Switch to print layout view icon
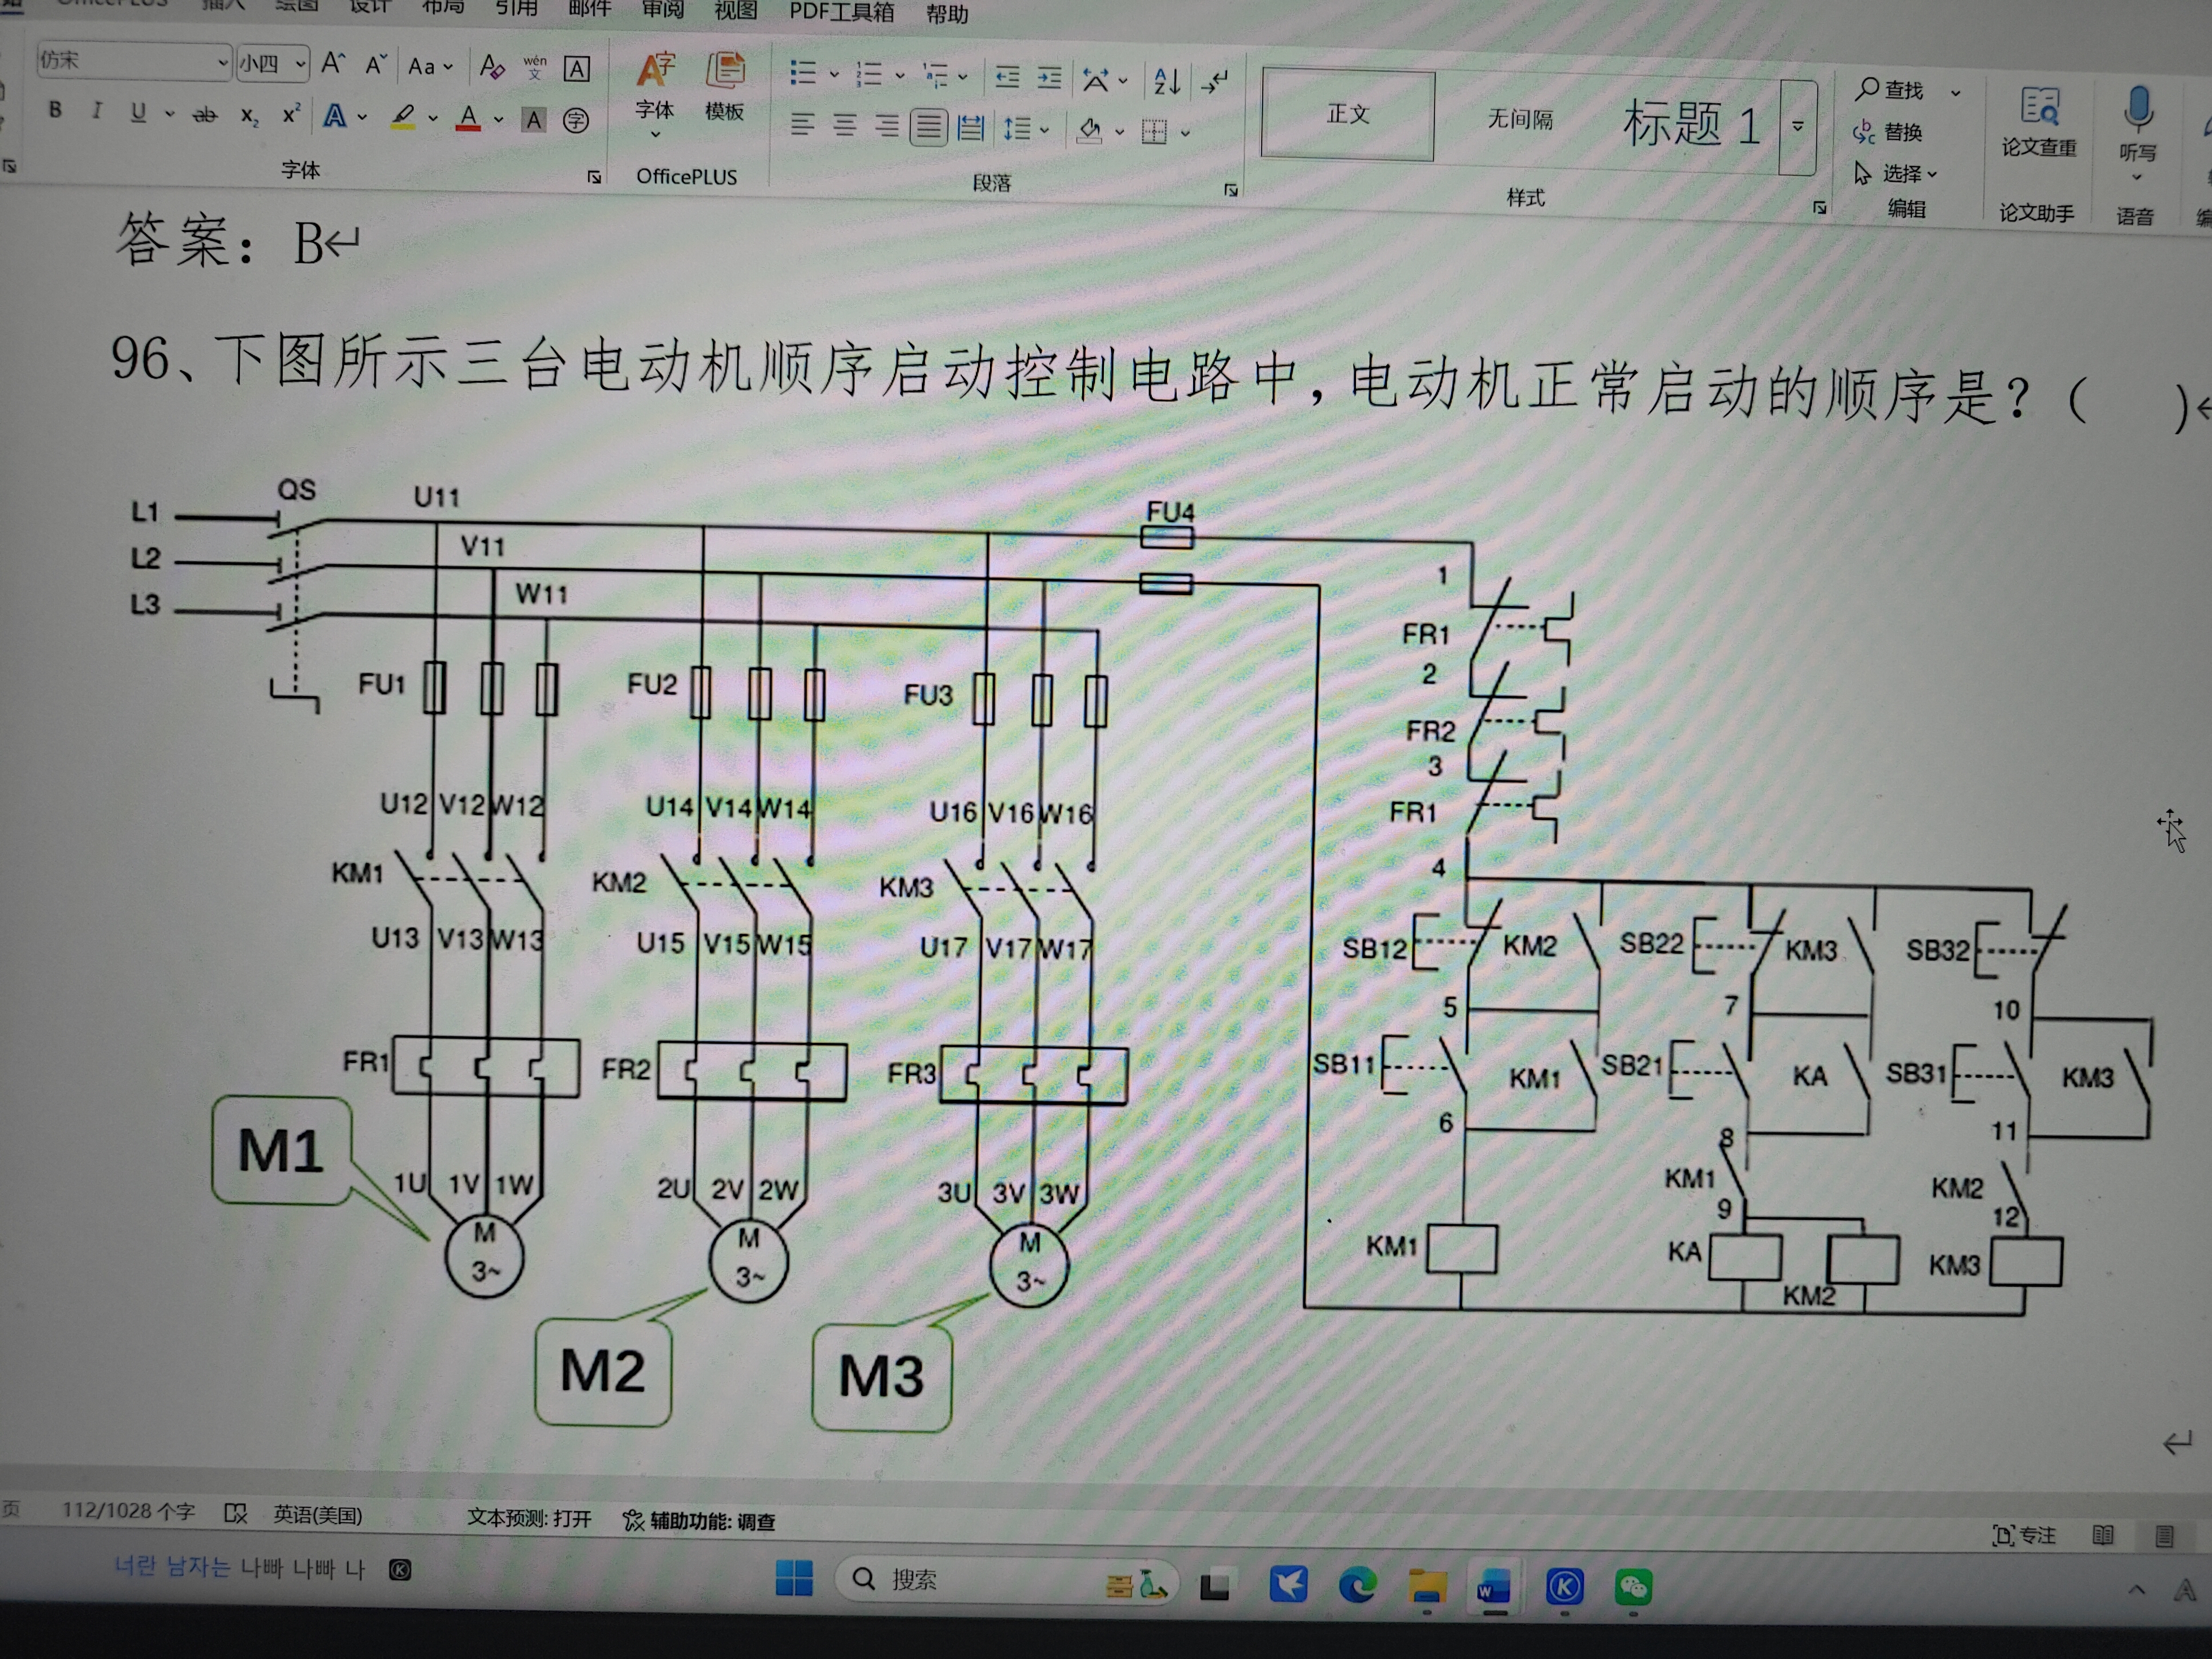The image size is (2212, 1659). coord(2164,1536)
